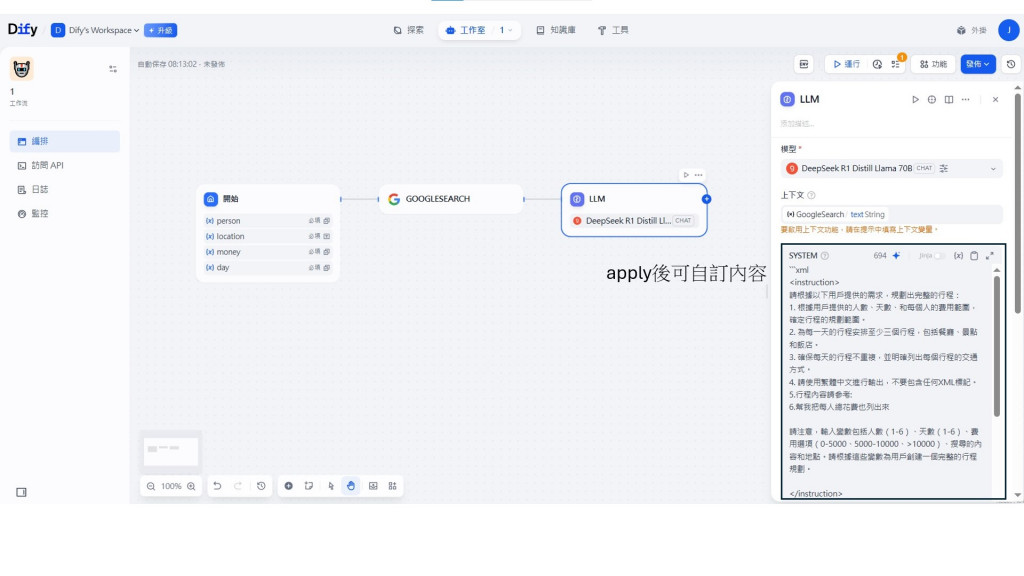Zoom in the canvas

click(191, 487)
